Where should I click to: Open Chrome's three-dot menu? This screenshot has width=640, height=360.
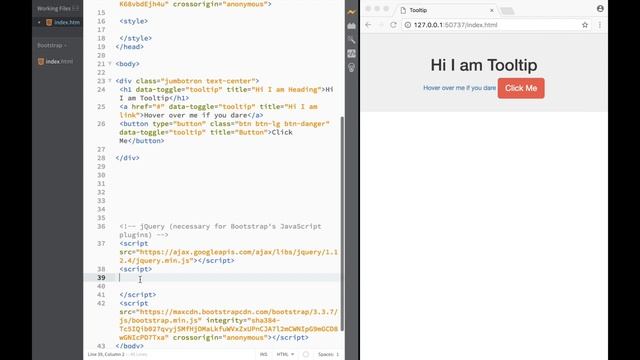coord(600,25)
